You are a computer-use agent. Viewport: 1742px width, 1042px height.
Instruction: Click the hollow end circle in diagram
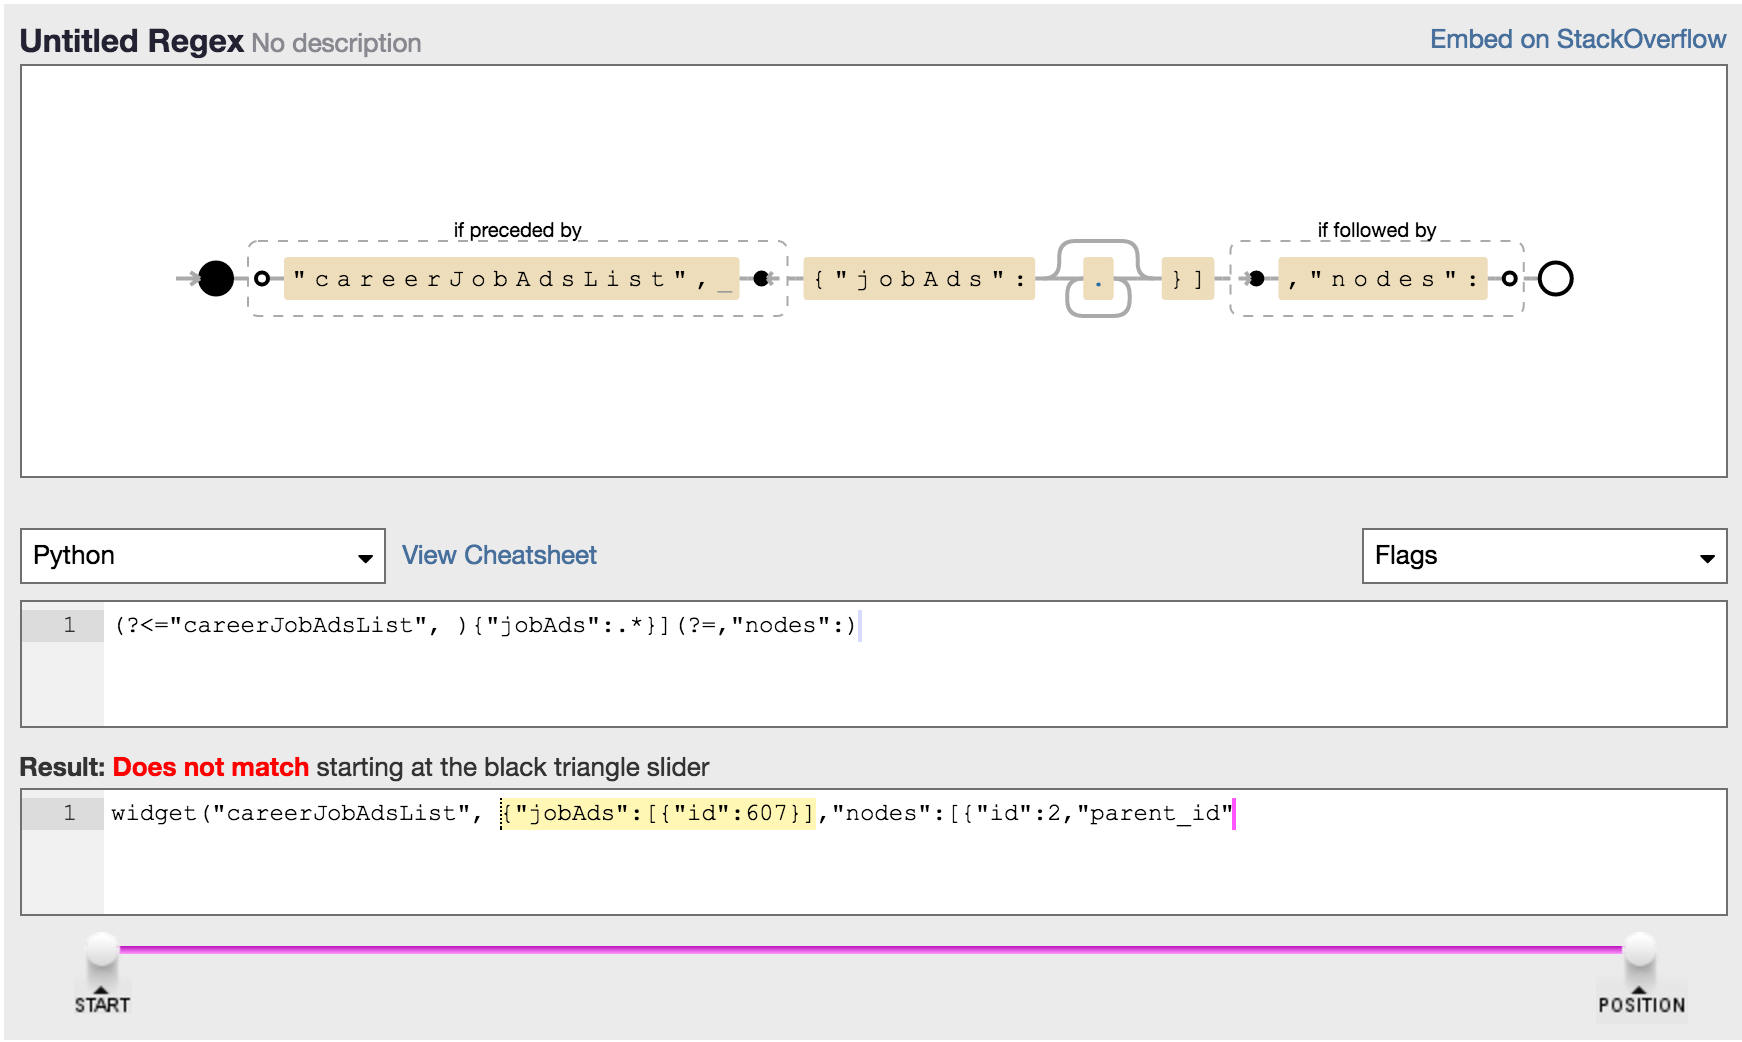tap(1555, 278)
